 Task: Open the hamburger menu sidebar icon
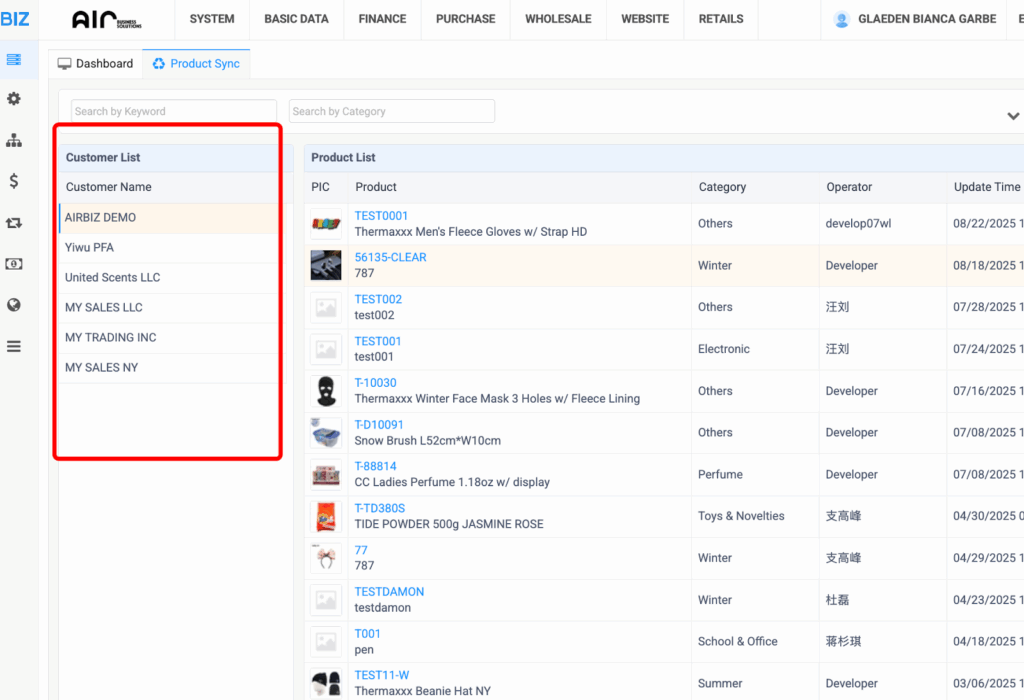tap(14, 347)
